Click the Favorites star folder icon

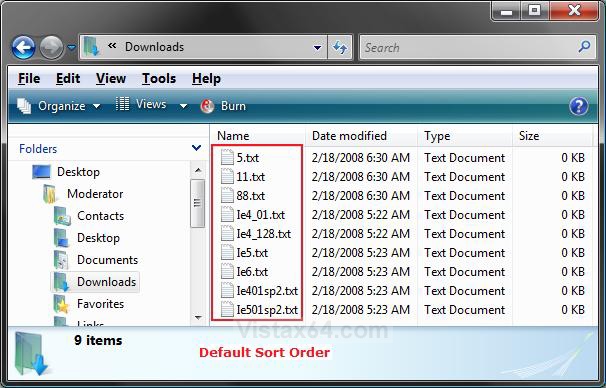(61, 304)
